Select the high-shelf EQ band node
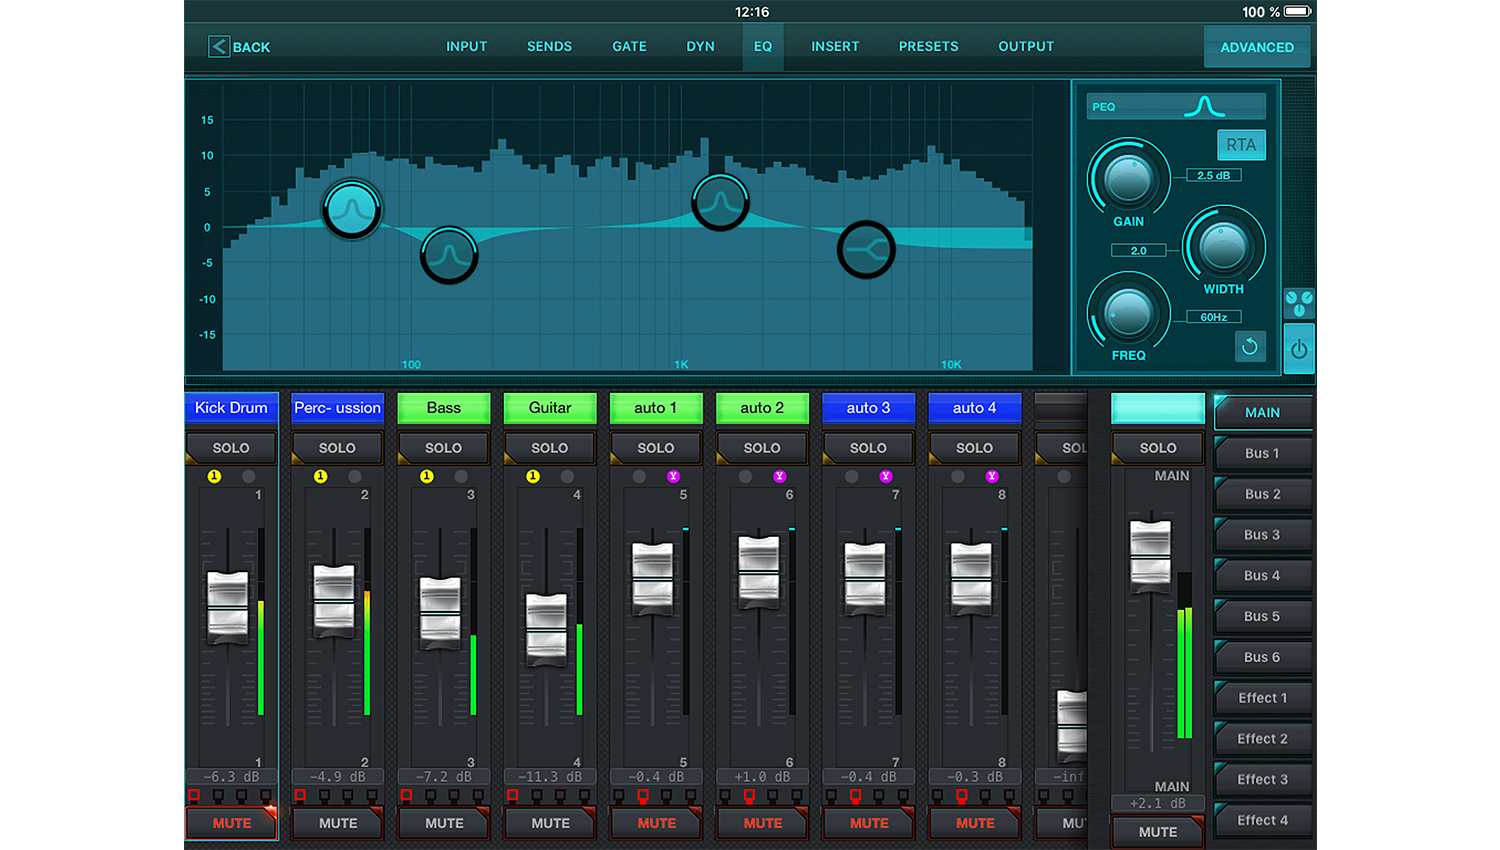 tap(865, 250)
